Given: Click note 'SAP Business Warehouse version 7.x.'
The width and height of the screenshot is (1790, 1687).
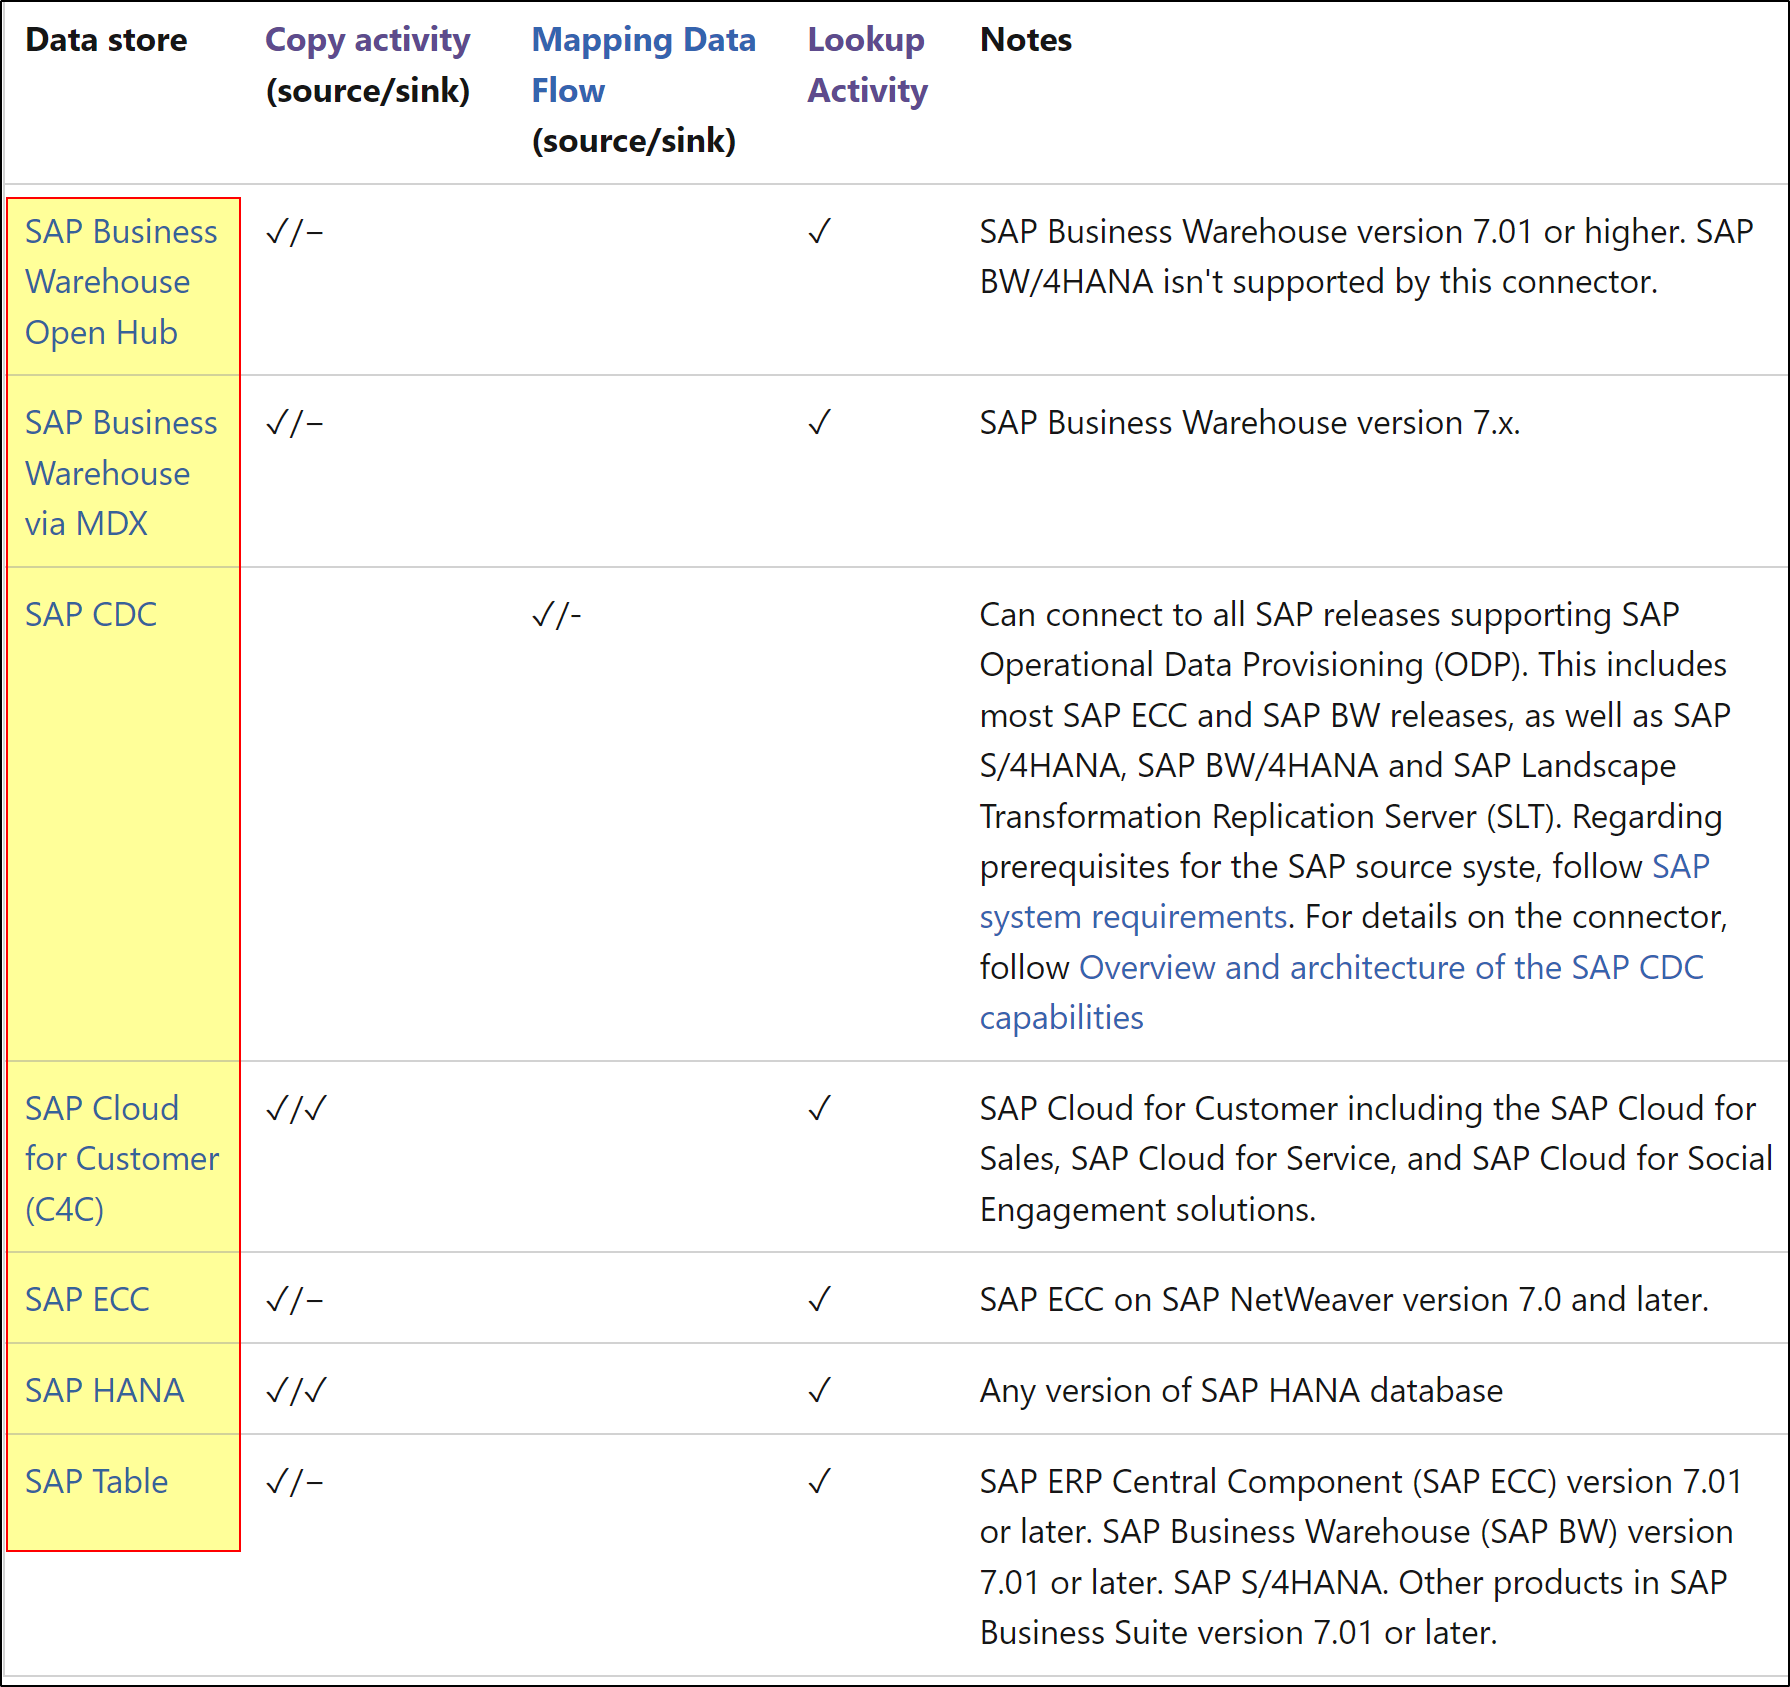Looking at the screenshot, I should 1250,423.
